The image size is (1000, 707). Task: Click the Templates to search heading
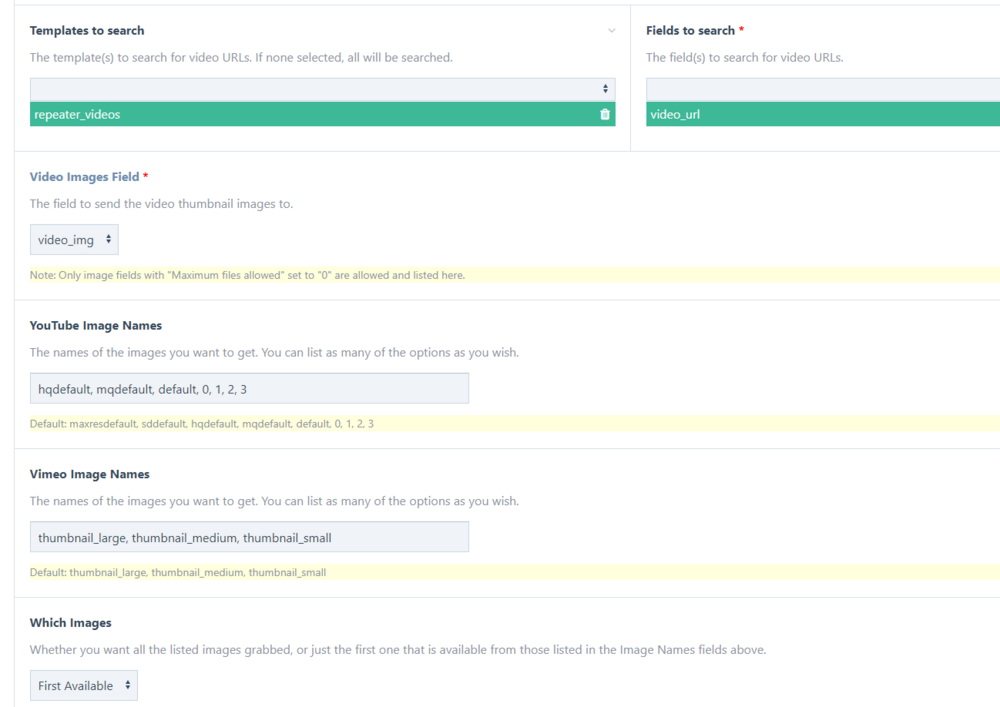[x=87, y=31]
